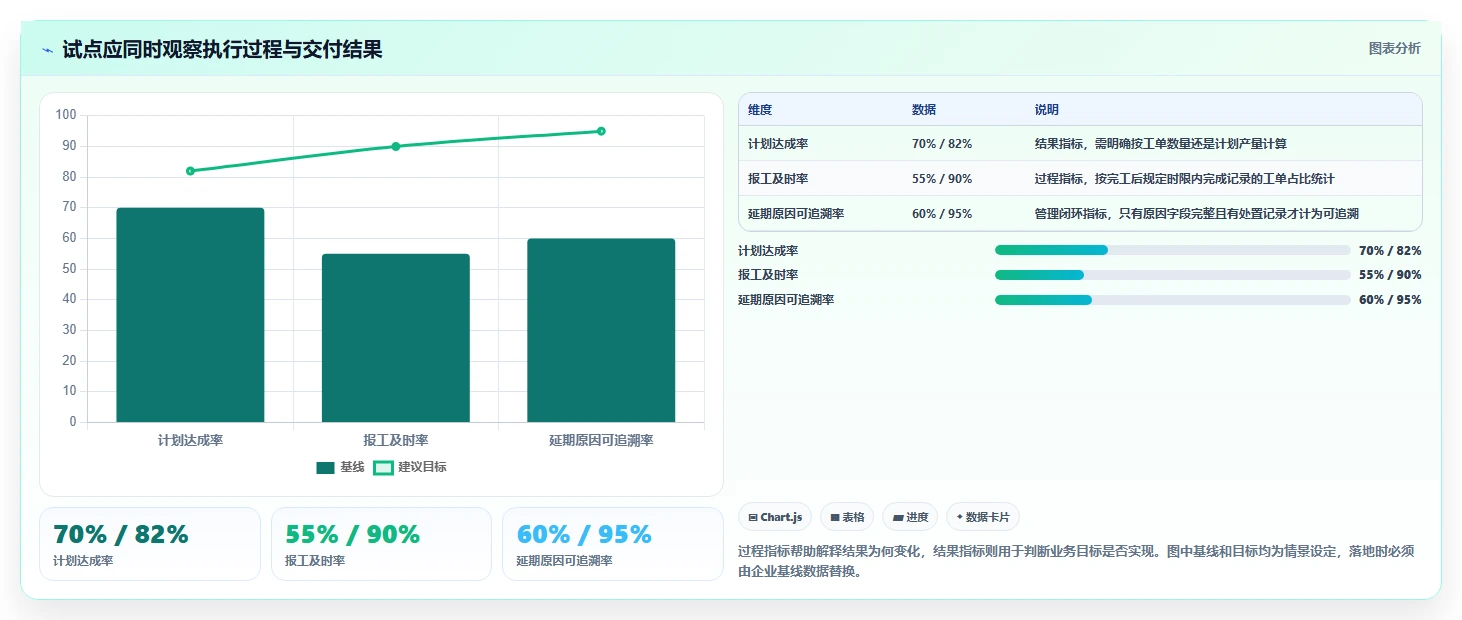Click the 试点应同时观察执行过程与交付结果 title
The image size is (1462, 620).
[x=222, y=50]
